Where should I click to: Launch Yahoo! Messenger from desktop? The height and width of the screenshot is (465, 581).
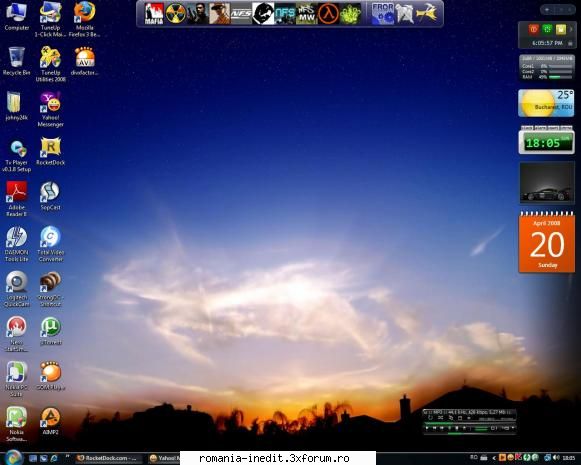coord(50,109)
